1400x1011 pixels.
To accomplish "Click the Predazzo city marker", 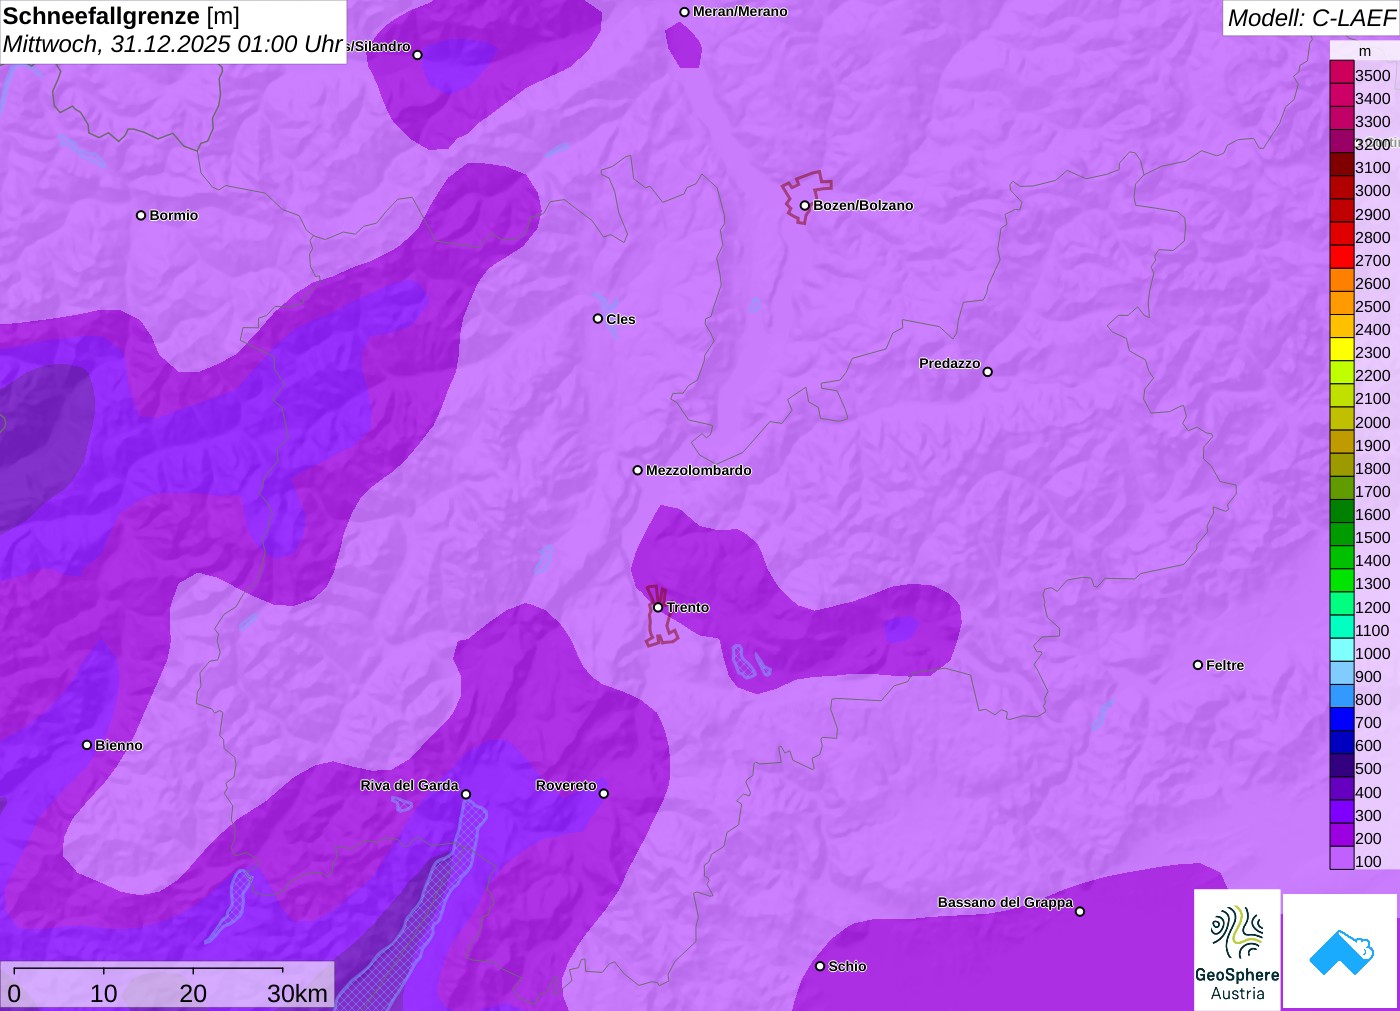I will (x=987, y=372).
